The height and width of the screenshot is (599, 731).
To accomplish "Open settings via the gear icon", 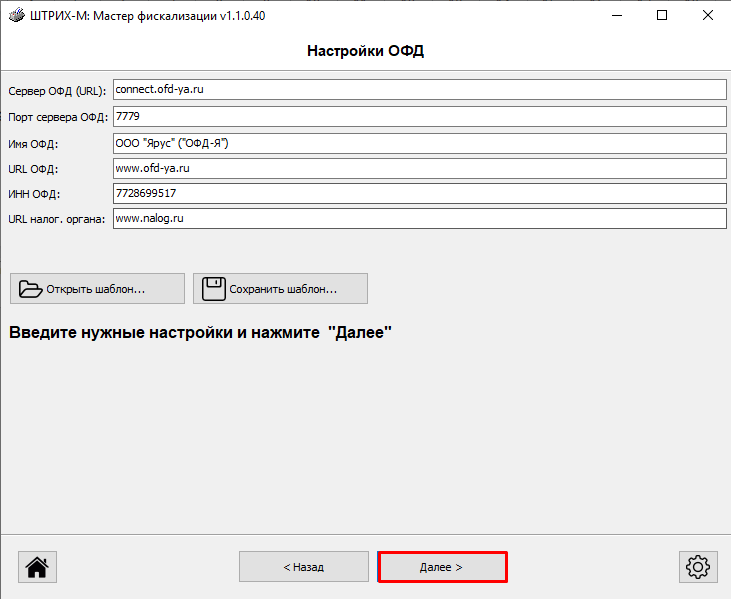I will pyautogui.click(x=696, y=567).
